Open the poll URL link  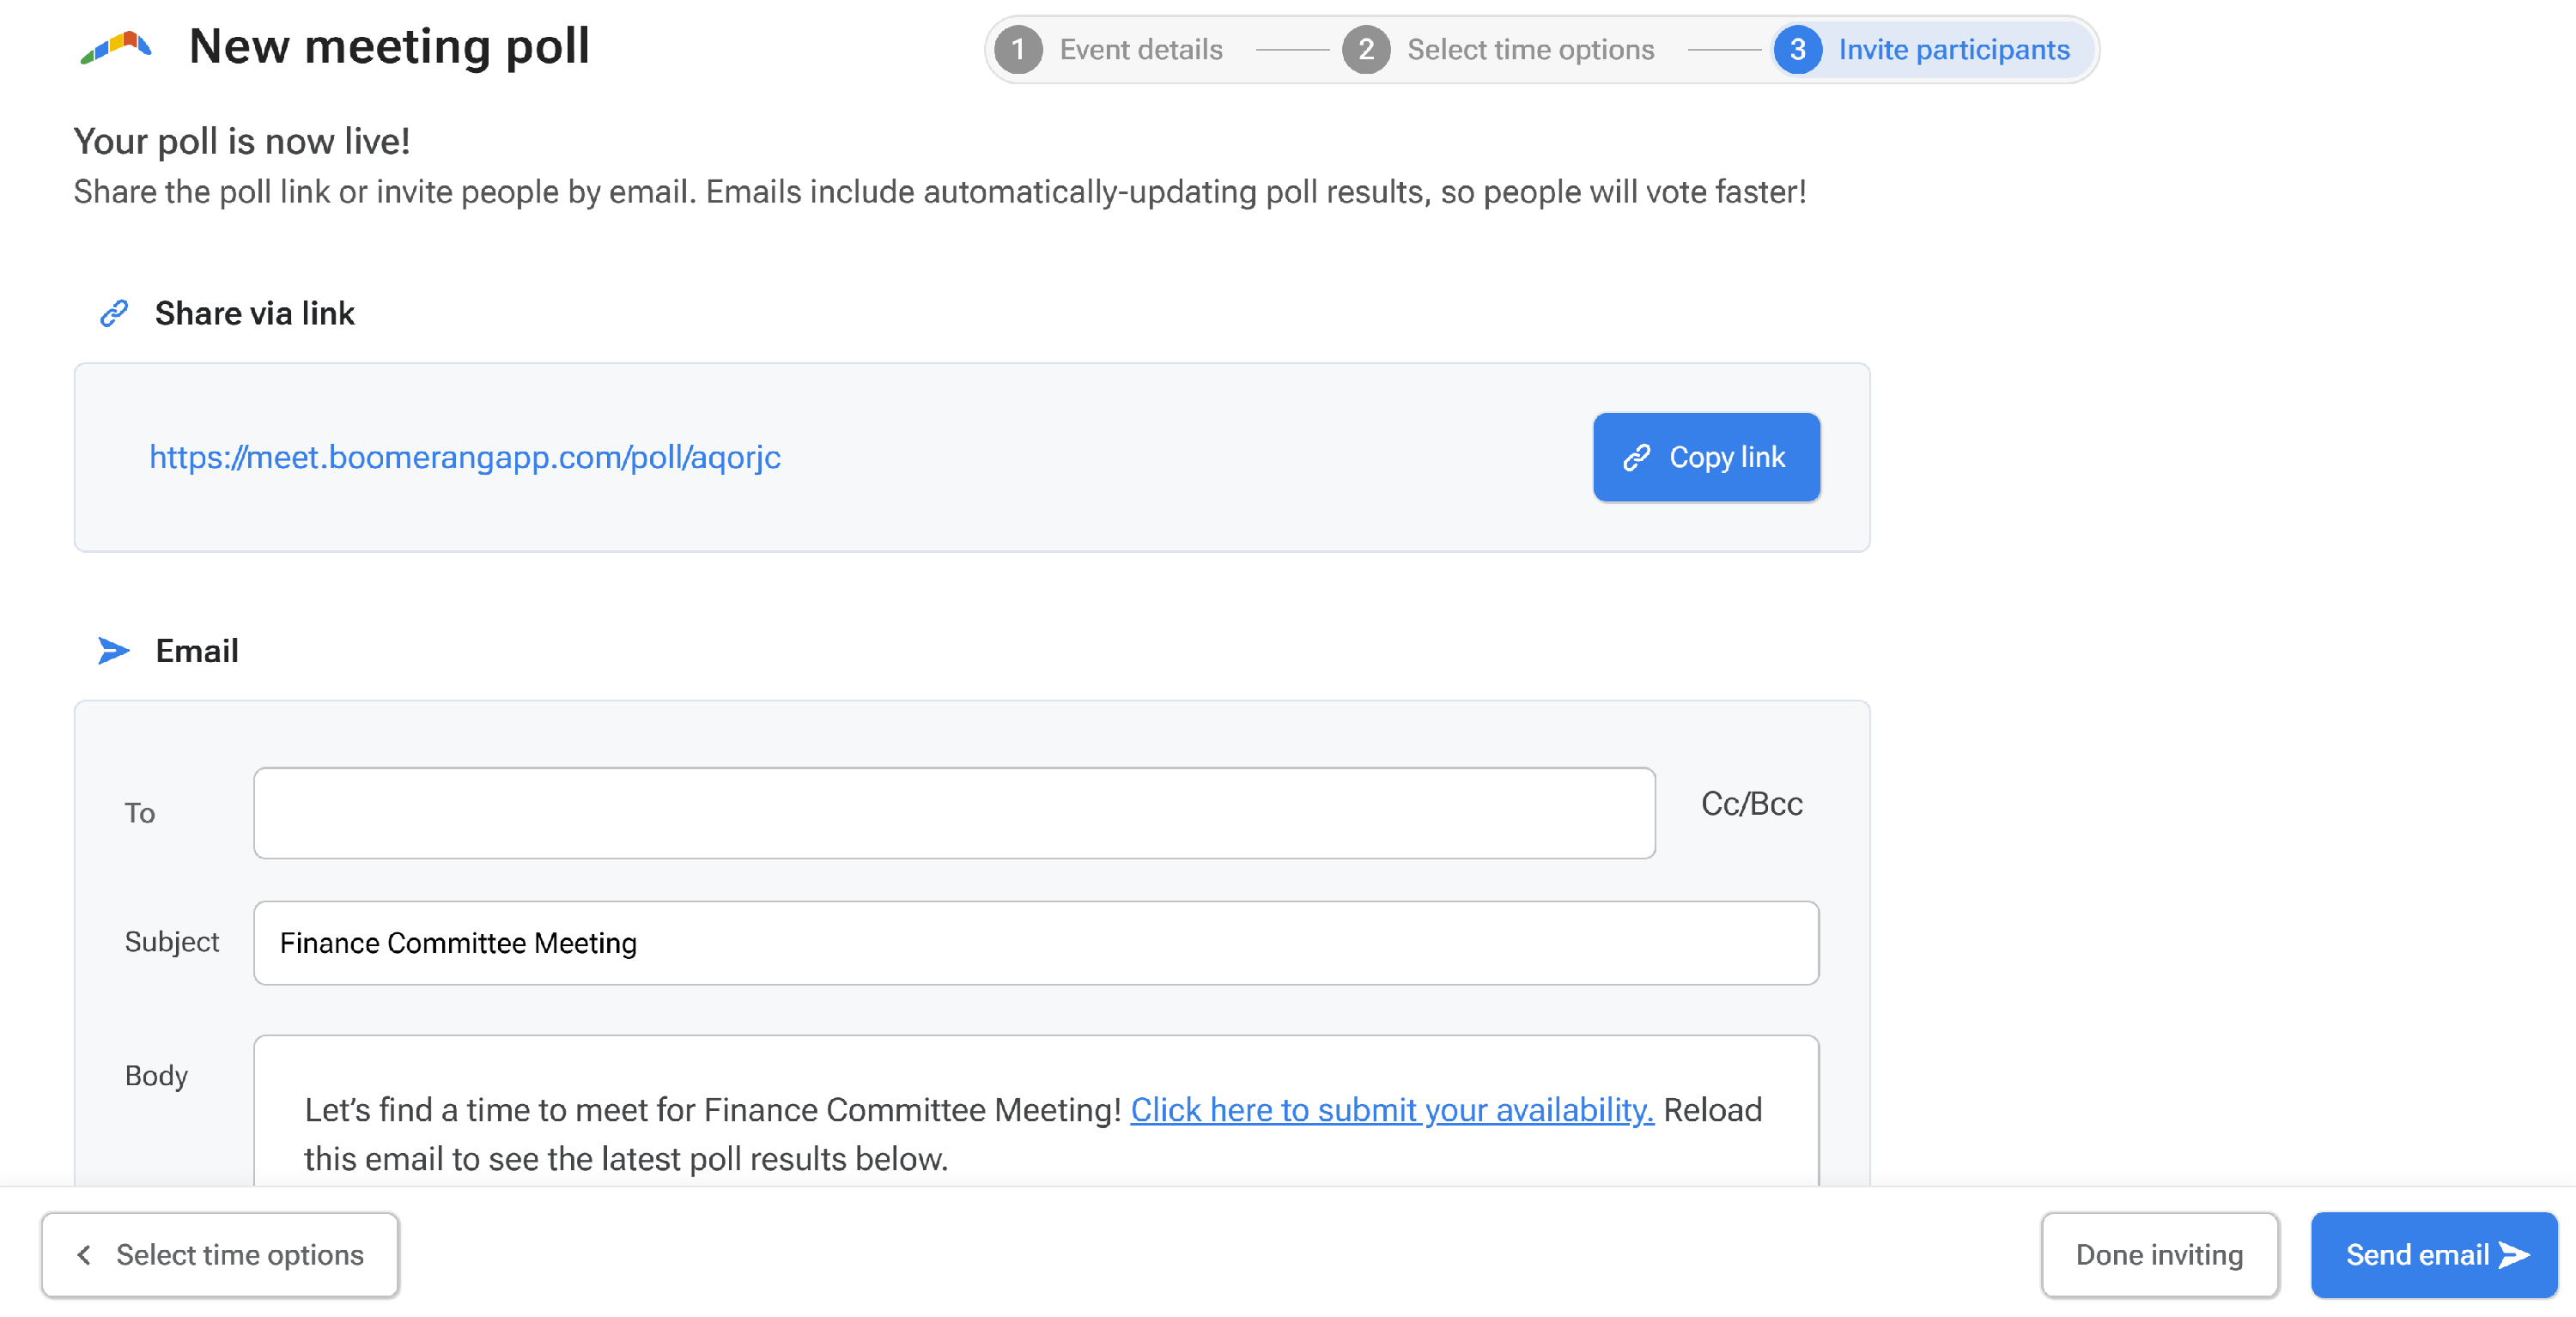click(x=465, y=457)
